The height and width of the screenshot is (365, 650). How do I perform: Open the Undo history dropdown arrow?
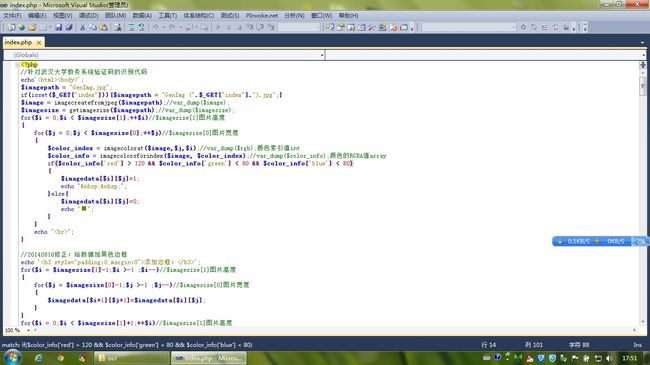pyautogui.click(x=163, y=27)
